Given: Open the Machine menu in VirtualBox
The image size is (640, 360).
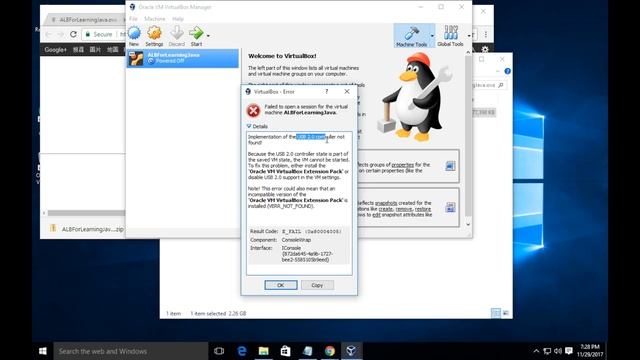Looking at the screenshot, I should (155, 19).
